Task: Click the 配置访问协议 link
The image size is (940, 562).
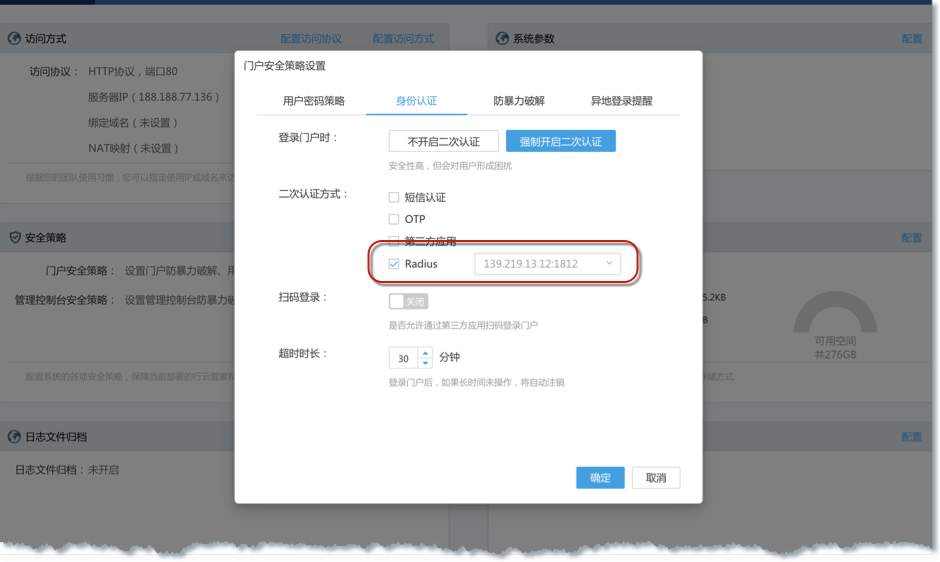Action: click(311, 39)
